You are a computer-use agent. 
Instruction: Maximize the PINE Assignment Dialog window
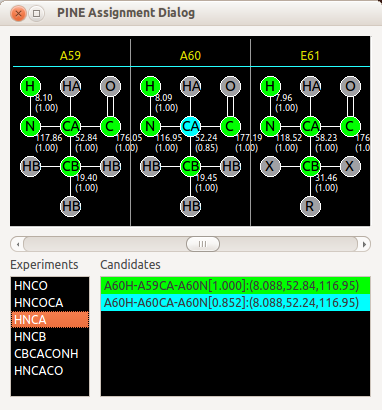coord(37,14)
